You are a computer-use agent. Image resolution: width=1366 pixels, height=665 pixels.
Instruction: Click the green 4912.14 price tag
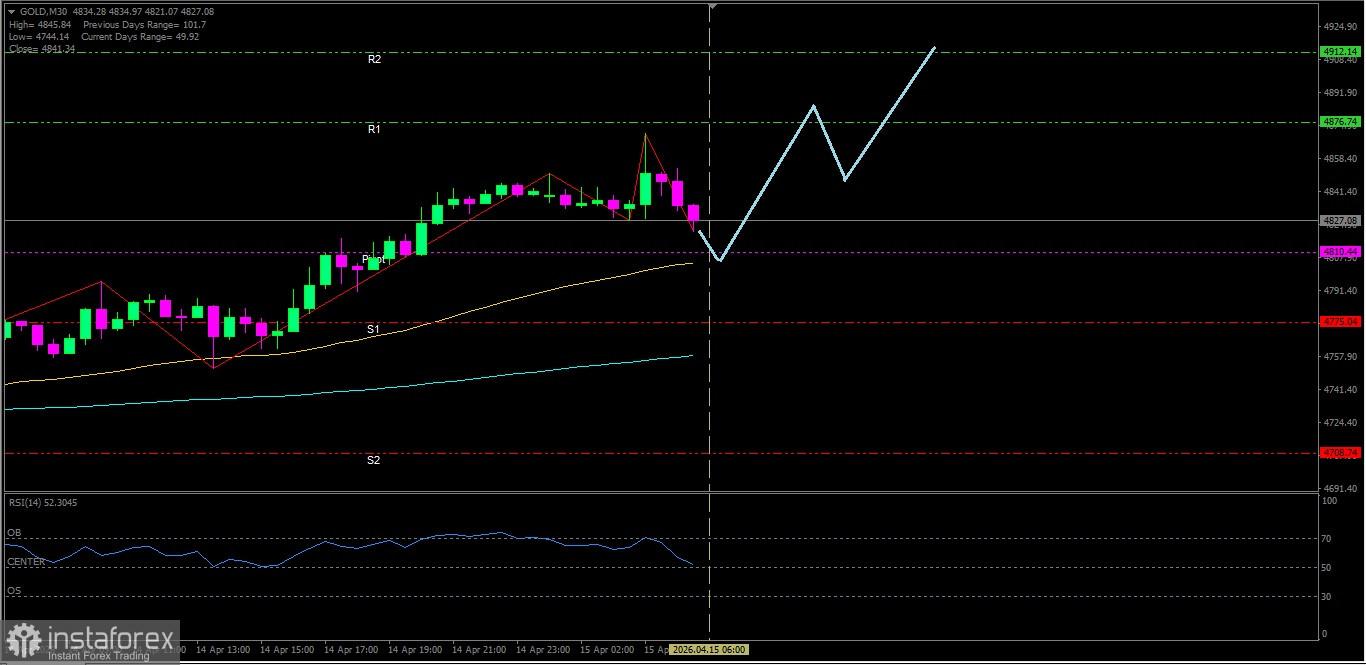pyautogui.click(x=1340, y=51)
